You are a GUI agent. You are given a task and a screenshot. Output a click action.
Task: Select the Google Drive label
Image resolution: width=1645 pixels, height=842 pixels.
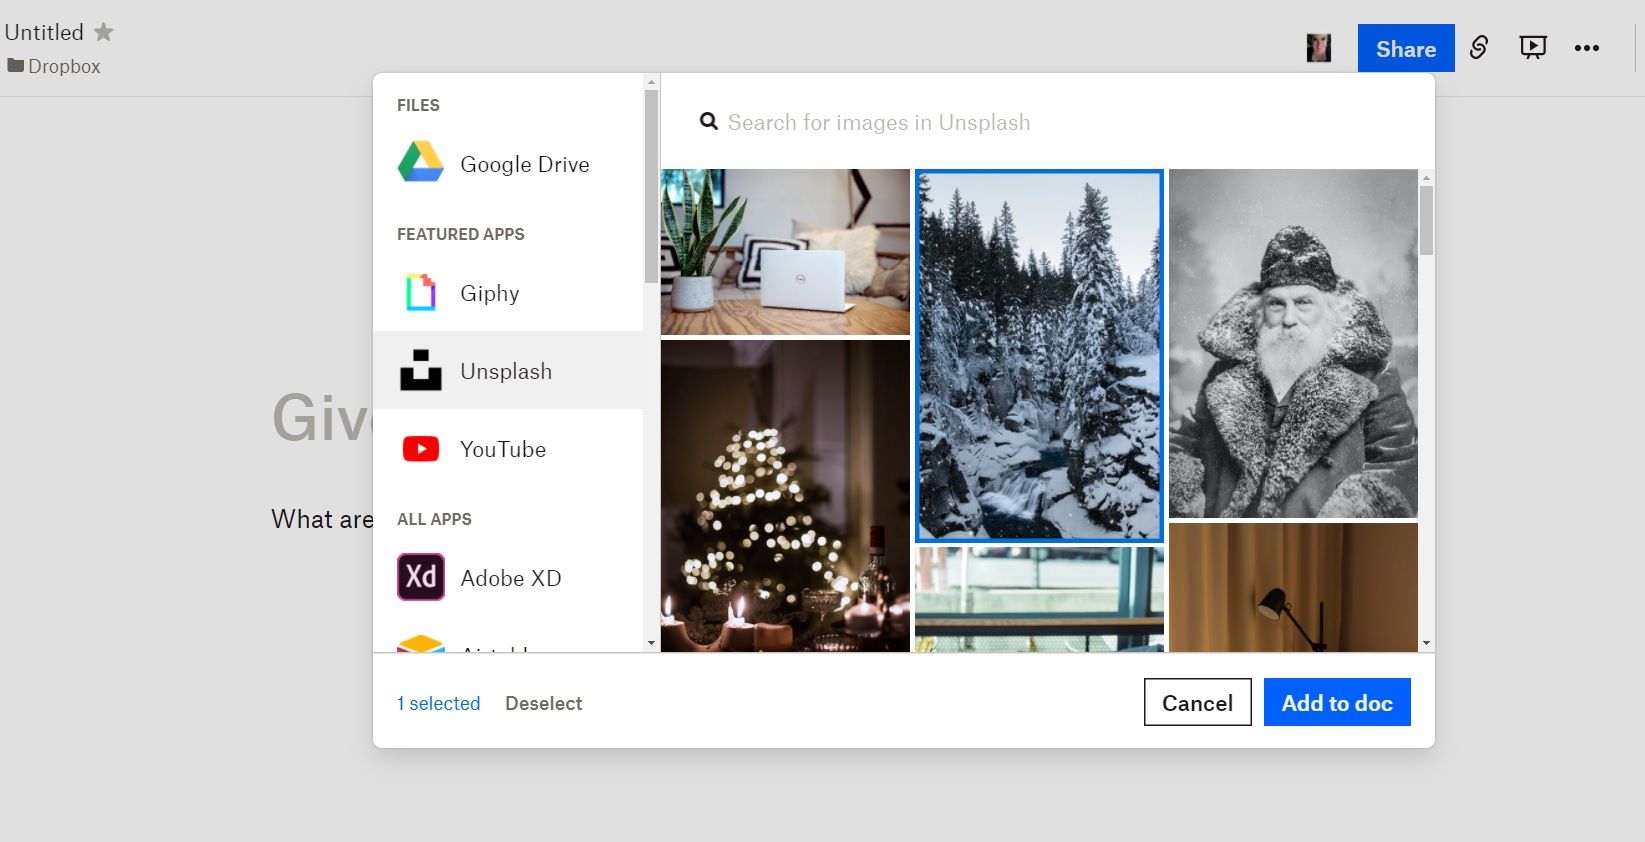pyautogui.click(x=525, y=164)
